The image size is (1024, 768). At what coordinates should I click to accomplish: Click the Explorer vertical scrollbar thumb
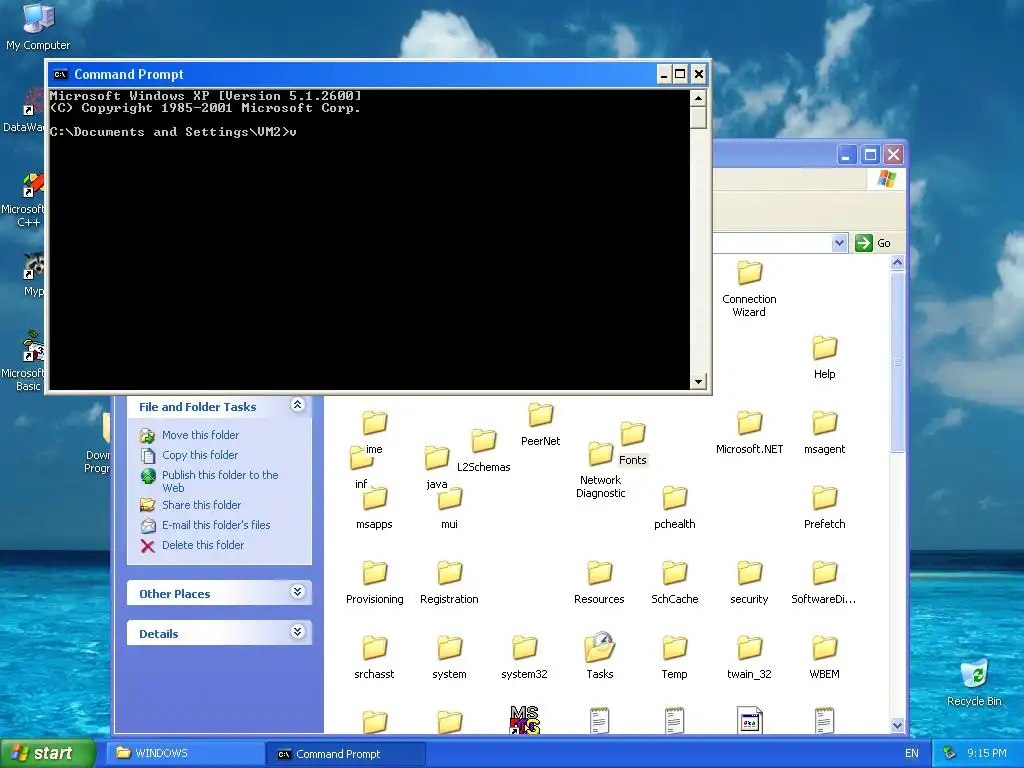[x=897, y=361]
